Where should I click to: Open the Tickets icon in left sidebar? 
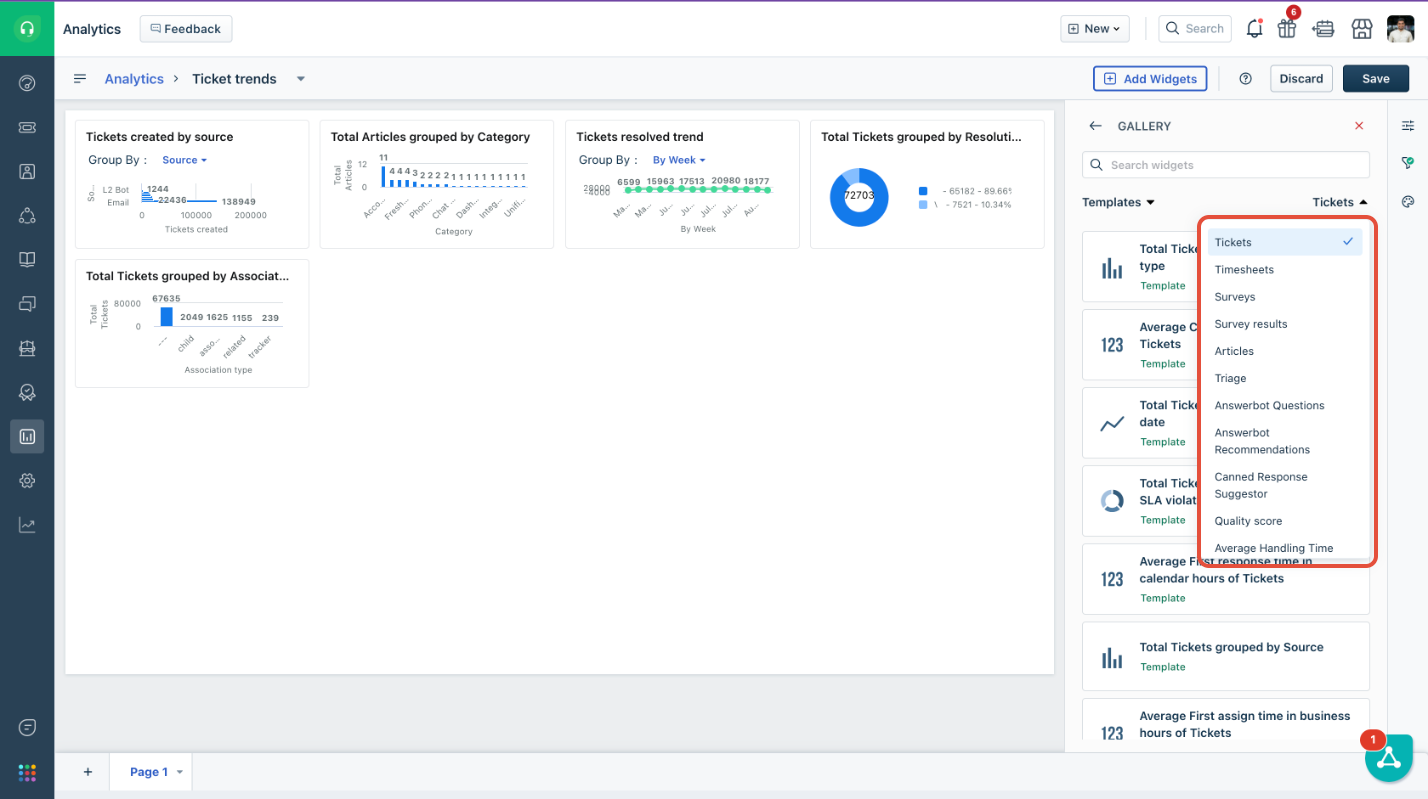pyautogui.click(x=27, y=127)
